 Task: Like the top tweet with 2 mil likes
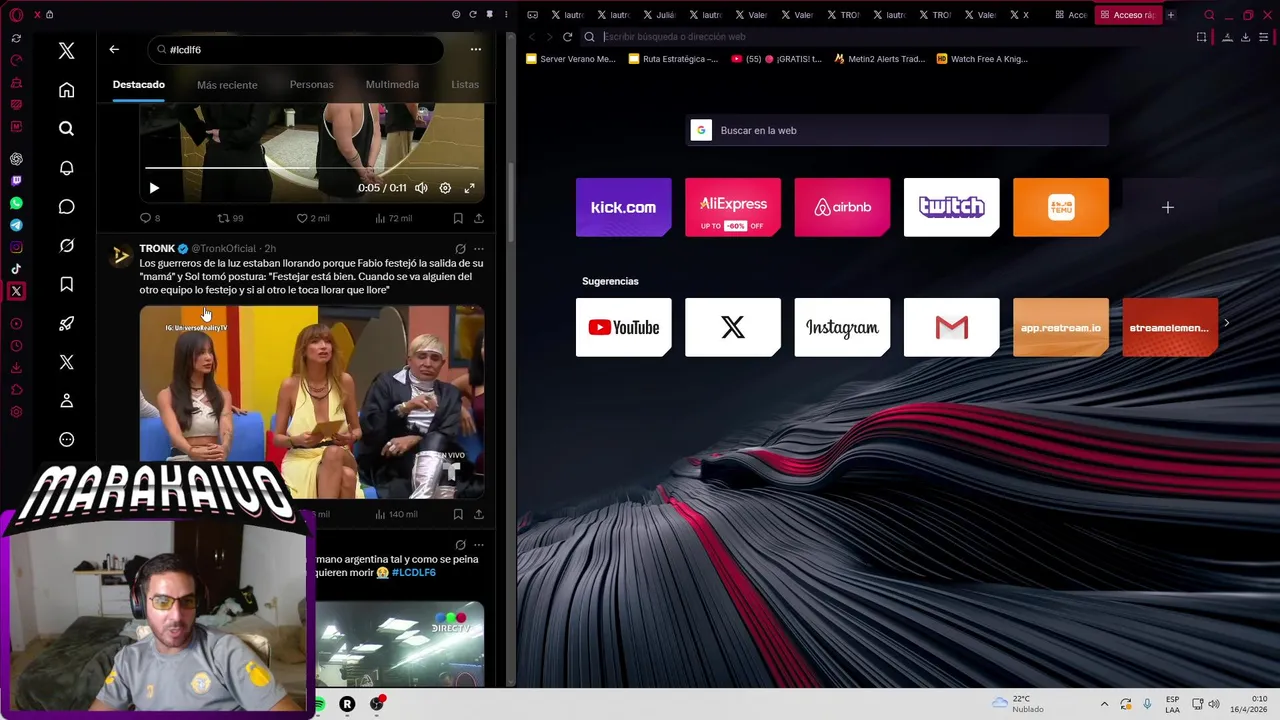click(x=313, y=218)
